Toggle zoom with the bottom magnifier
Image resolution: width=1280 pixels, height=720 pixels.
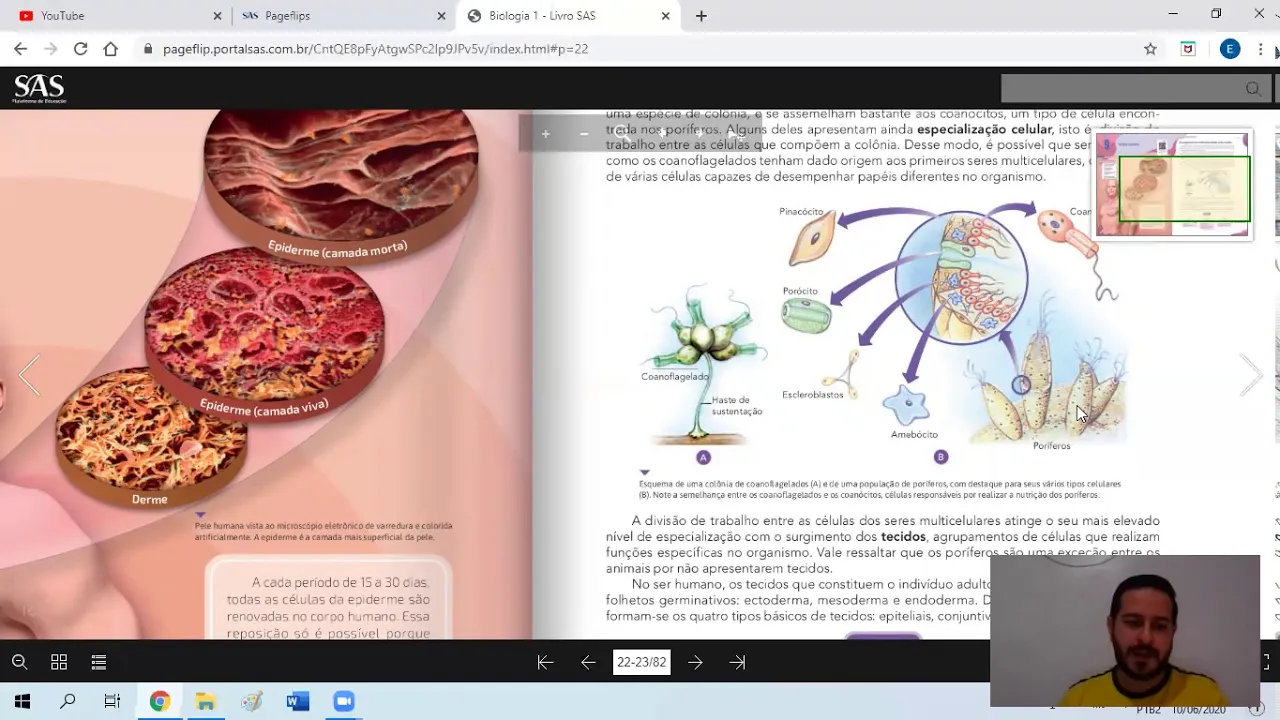(19, 662)
